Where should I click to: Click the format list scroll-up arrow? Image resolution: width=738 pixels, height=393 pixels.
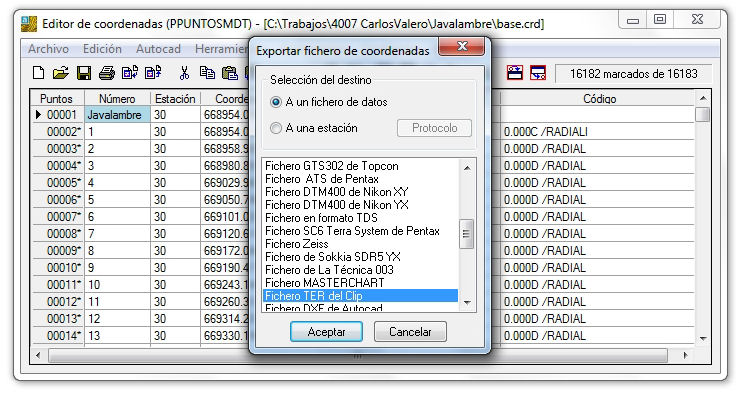point(467,168)
